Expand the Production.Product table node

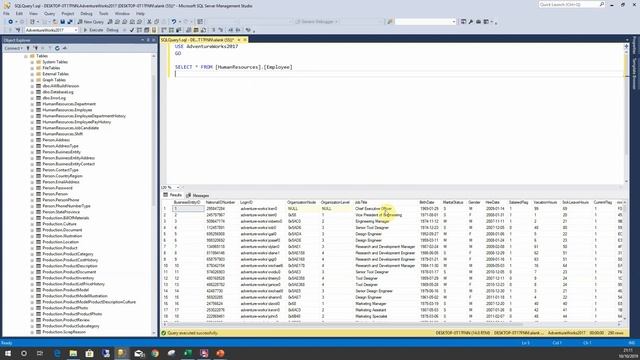[32, 248]
